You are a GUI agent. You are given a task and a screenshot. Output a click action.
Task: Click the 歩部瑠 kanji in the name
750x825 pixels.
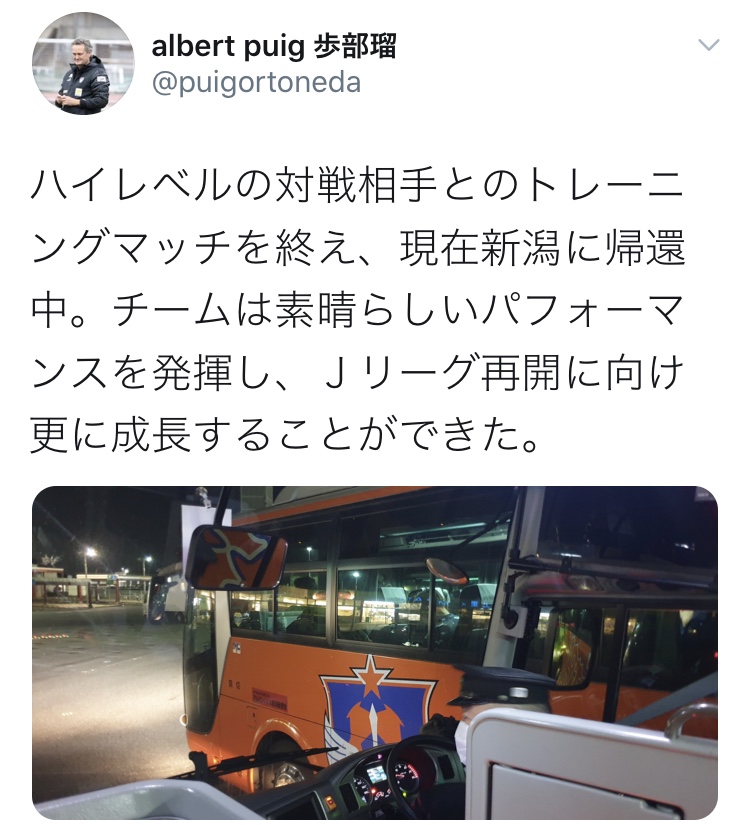(355, 46)
